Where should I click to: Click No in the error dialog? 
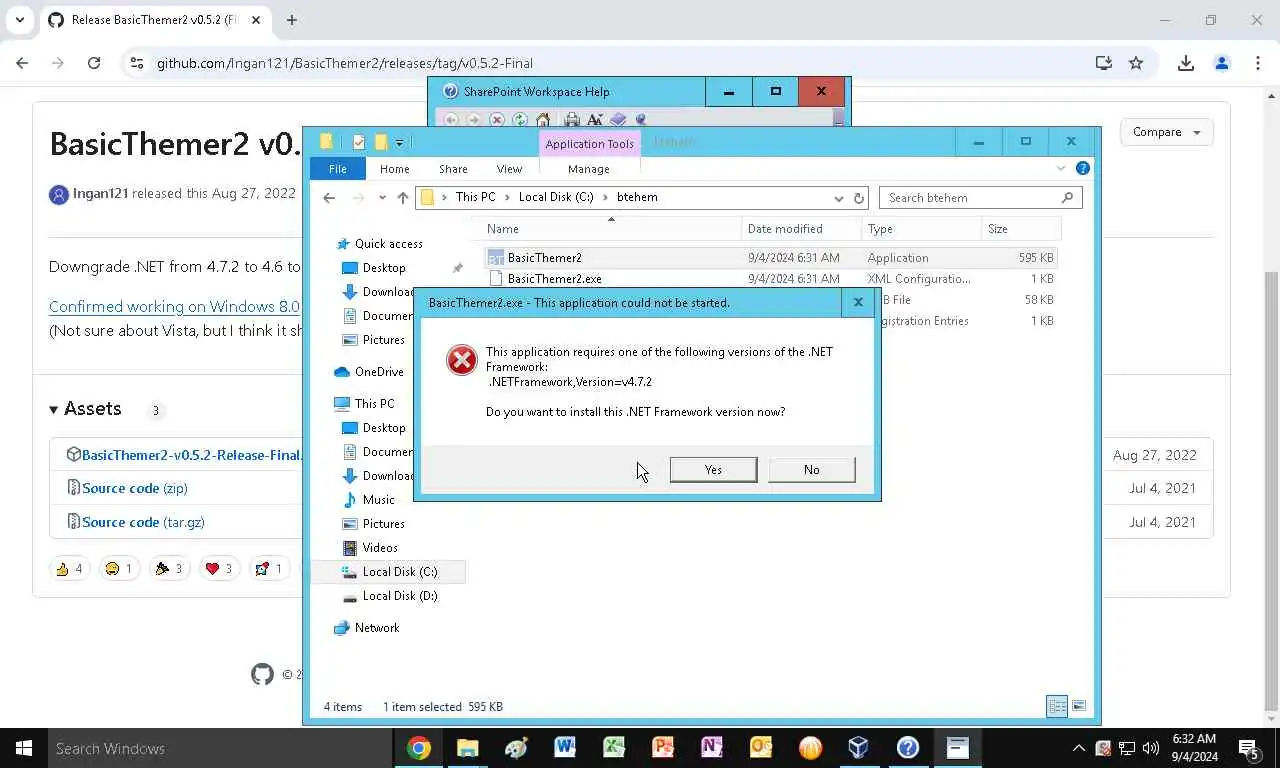811,470
